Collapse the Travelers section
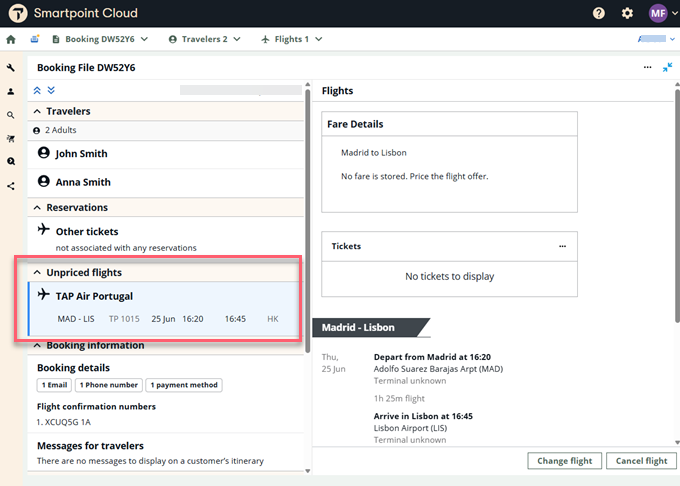 [38, 112]
